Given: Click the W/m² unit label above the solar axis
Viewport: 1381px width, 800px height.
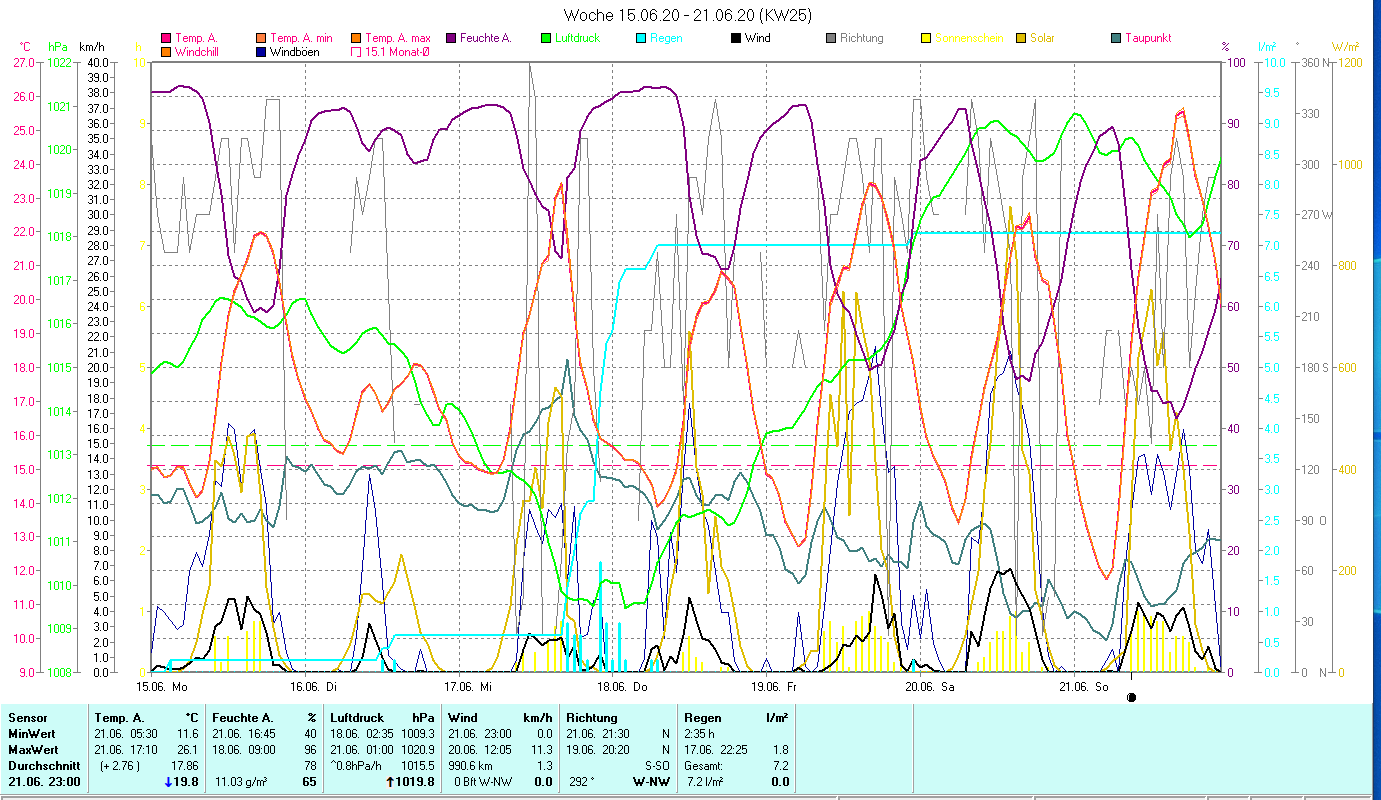Looking at the screenshot, I should tap(1346, 47).
